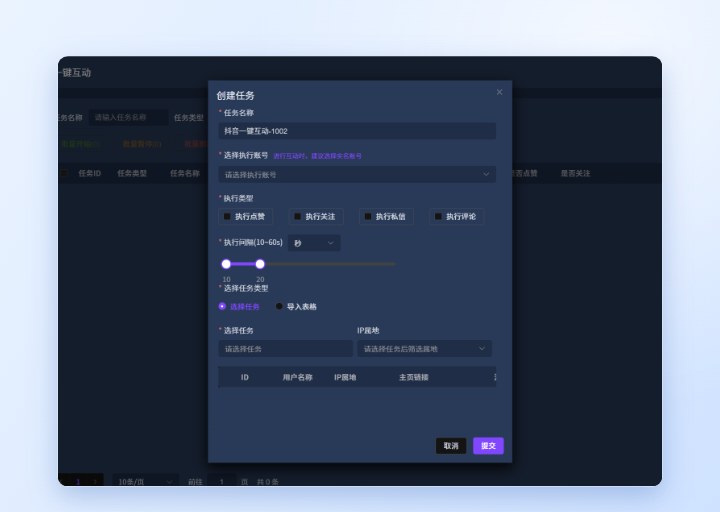Viewport: 720px width, 512px height.
Task: Click the slider handle at 10
Action: click(226, 264)
